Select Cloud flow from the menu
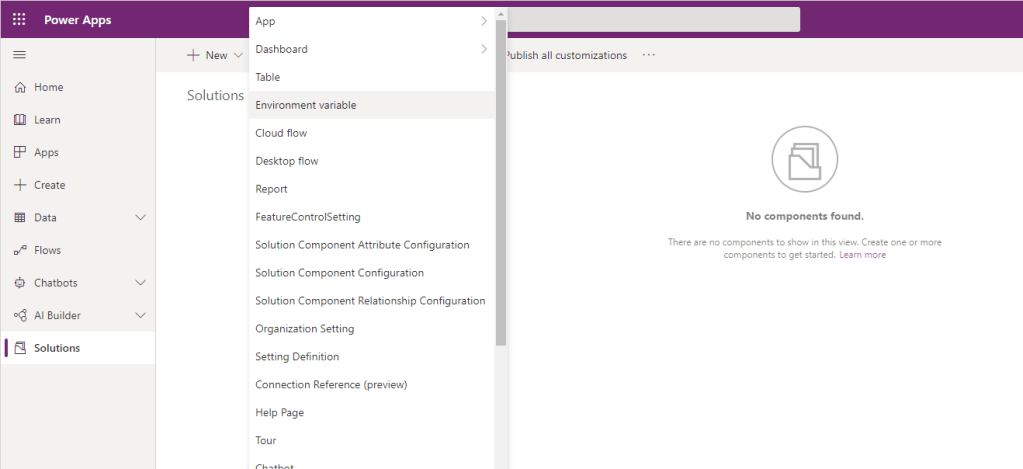Screen dimensions: 1023x469 pos(281,133)
